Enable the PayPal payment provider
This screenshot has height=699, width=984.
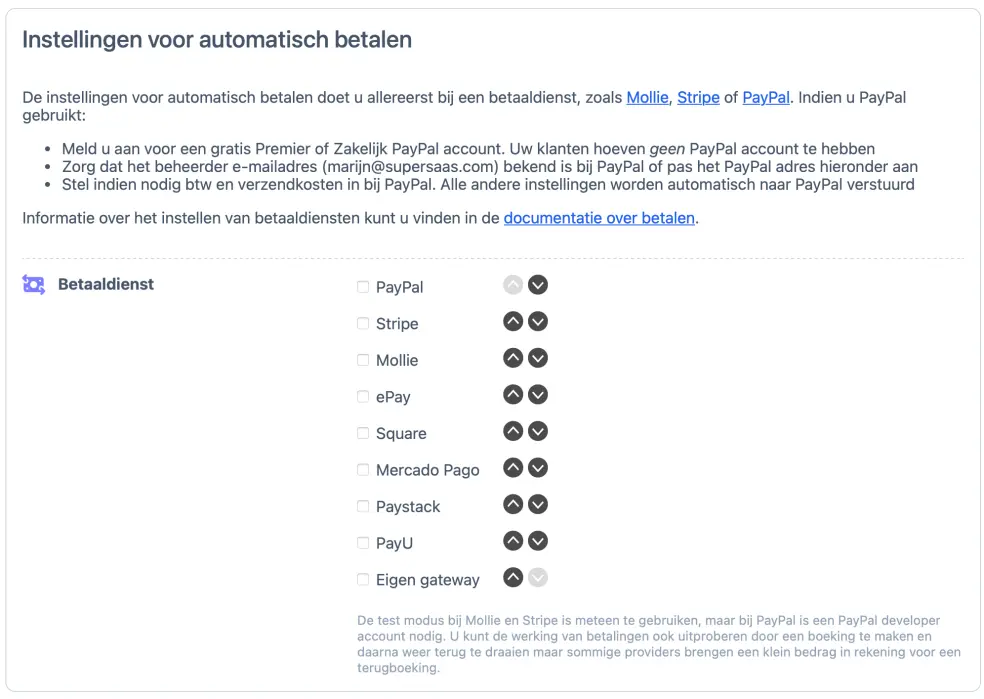(x=363, y=286)
